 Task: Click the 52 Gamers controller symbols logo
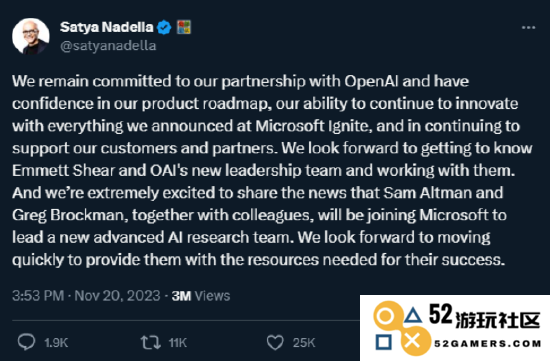(x=402, y=328)
